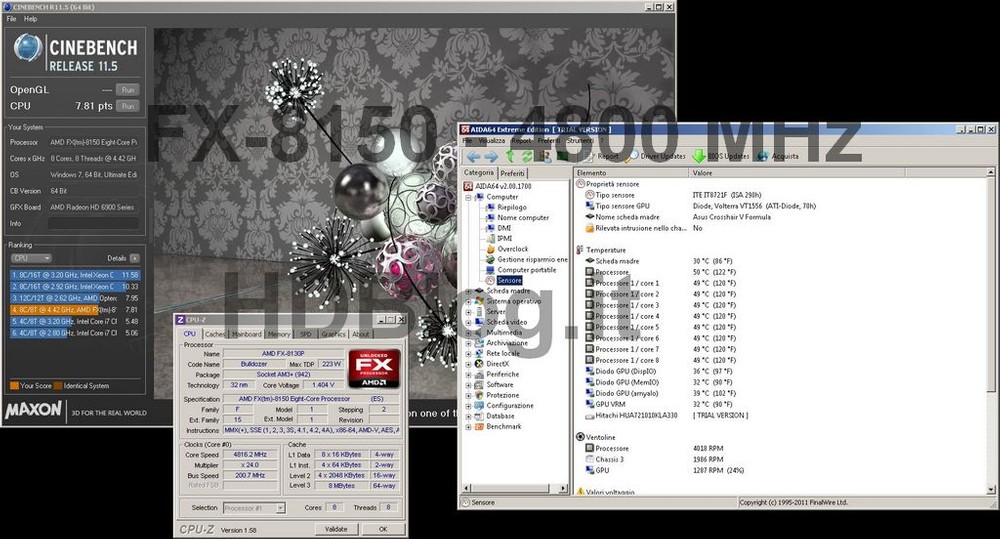Click the green Up arrow in AIDA64 toolbar

click(x=511, y=156)
